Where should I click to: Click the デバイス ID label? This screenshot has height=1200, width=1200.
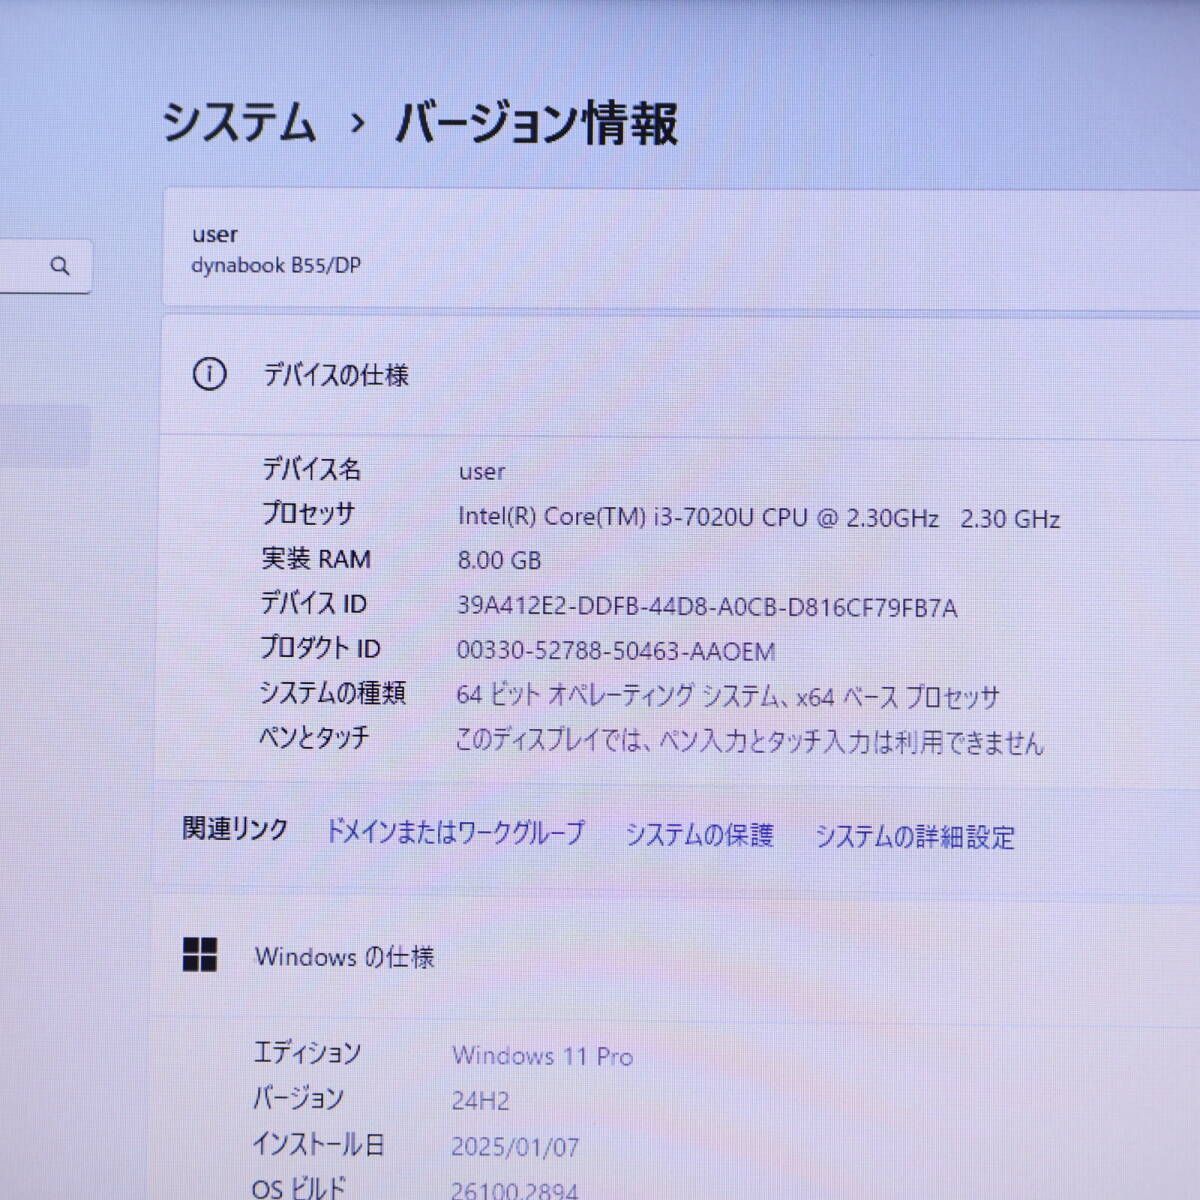[x=313, y=603]
